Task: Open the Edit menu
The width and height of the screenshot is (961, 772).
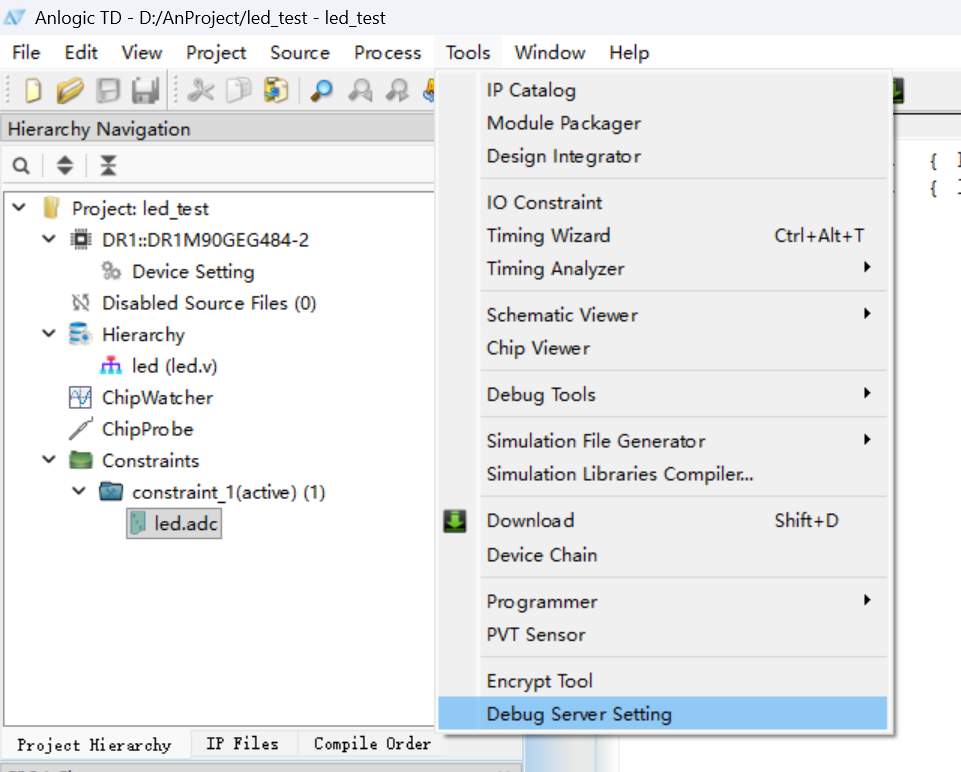Action: point(81,53)
